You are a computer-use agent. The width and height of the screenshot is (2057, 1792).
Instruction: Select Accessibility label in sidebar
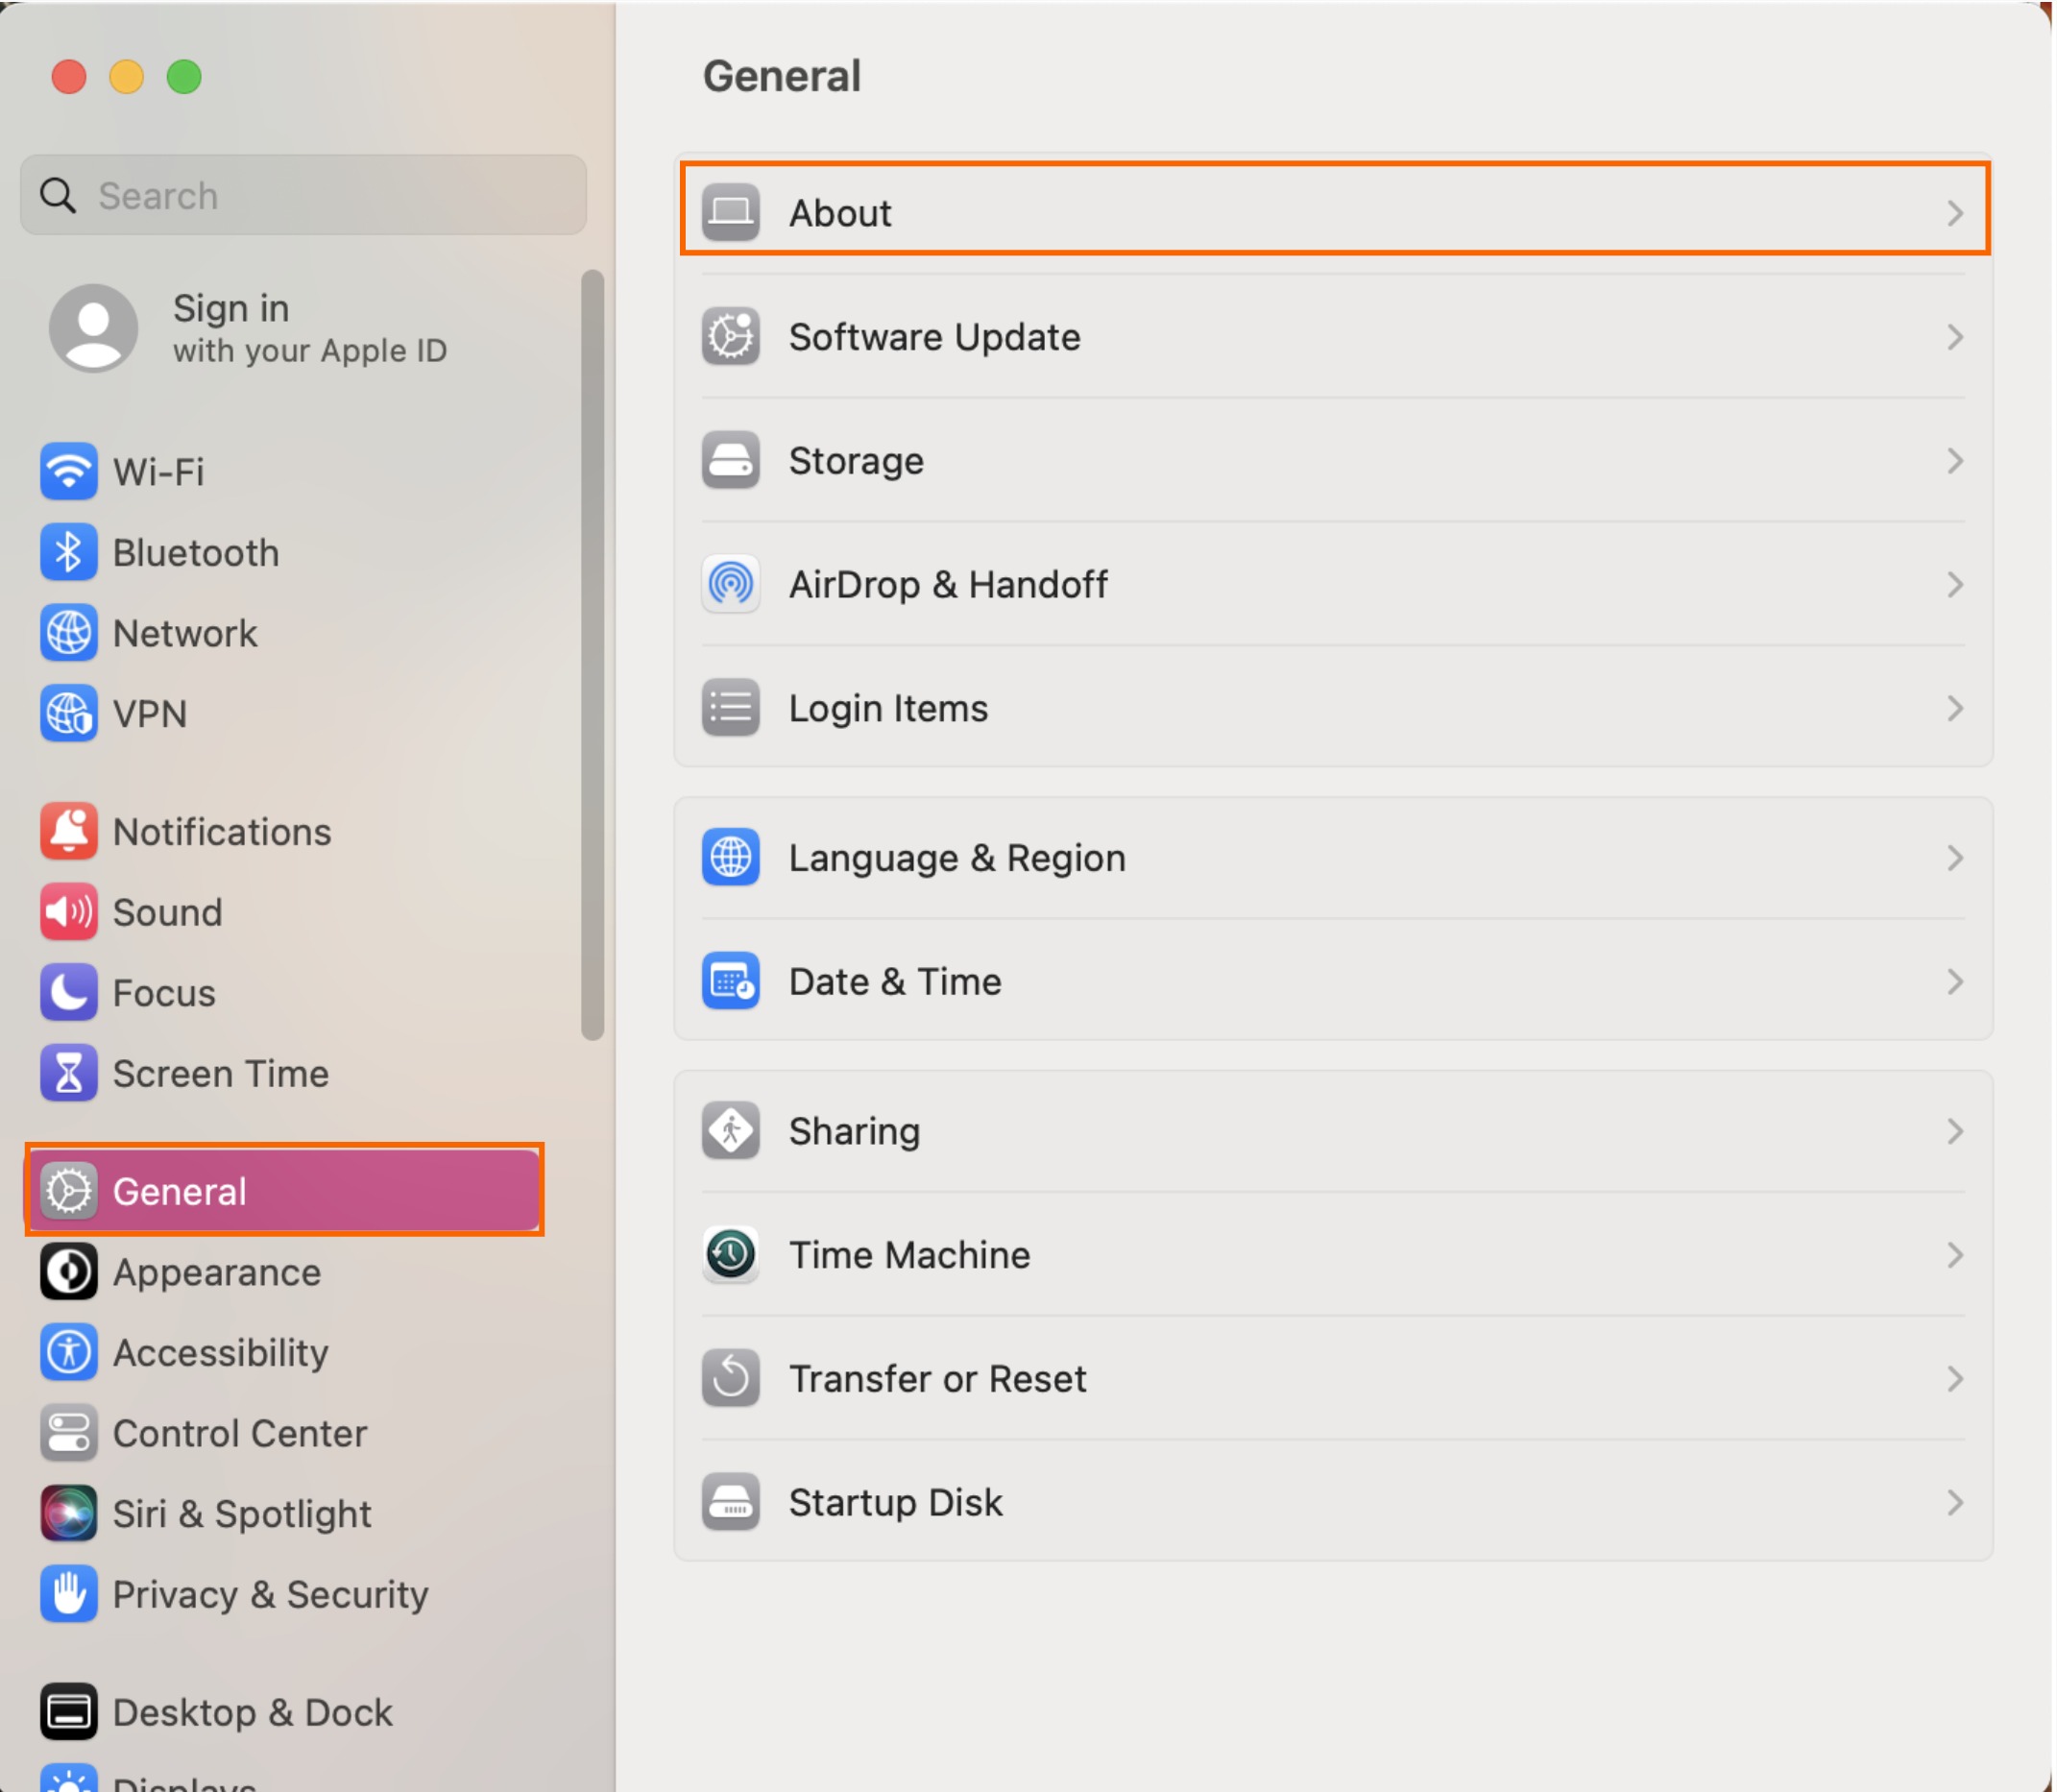[221, 1353]
